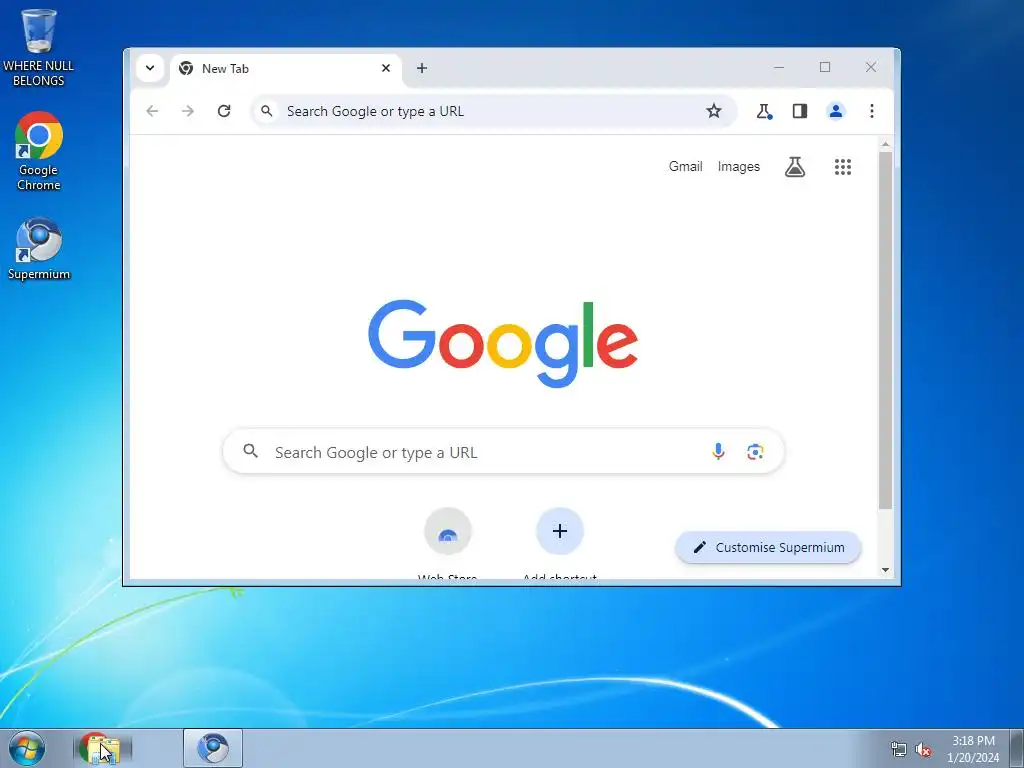
Task: Open the muted volume tray icon
Action: tap(922, 750)
